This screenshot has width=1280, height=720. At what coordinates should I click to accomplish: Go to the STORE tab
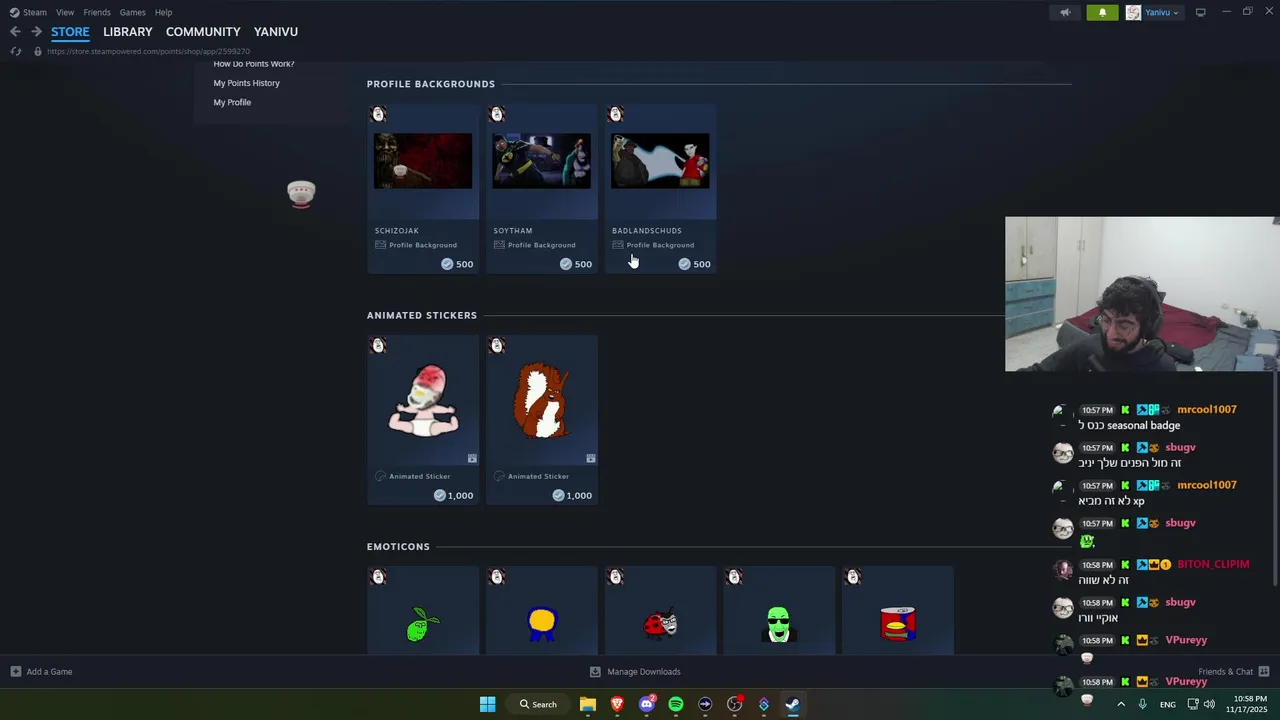[x=70, y=32]
